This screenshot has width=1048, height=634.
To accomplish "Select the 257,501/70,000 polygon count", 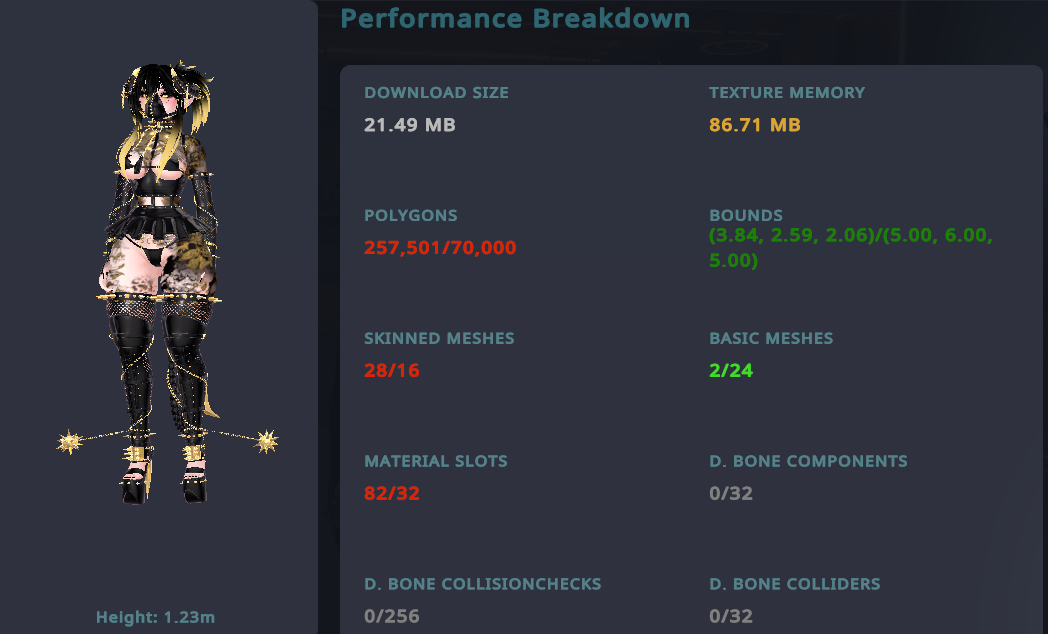I will [x=440, y=248].
